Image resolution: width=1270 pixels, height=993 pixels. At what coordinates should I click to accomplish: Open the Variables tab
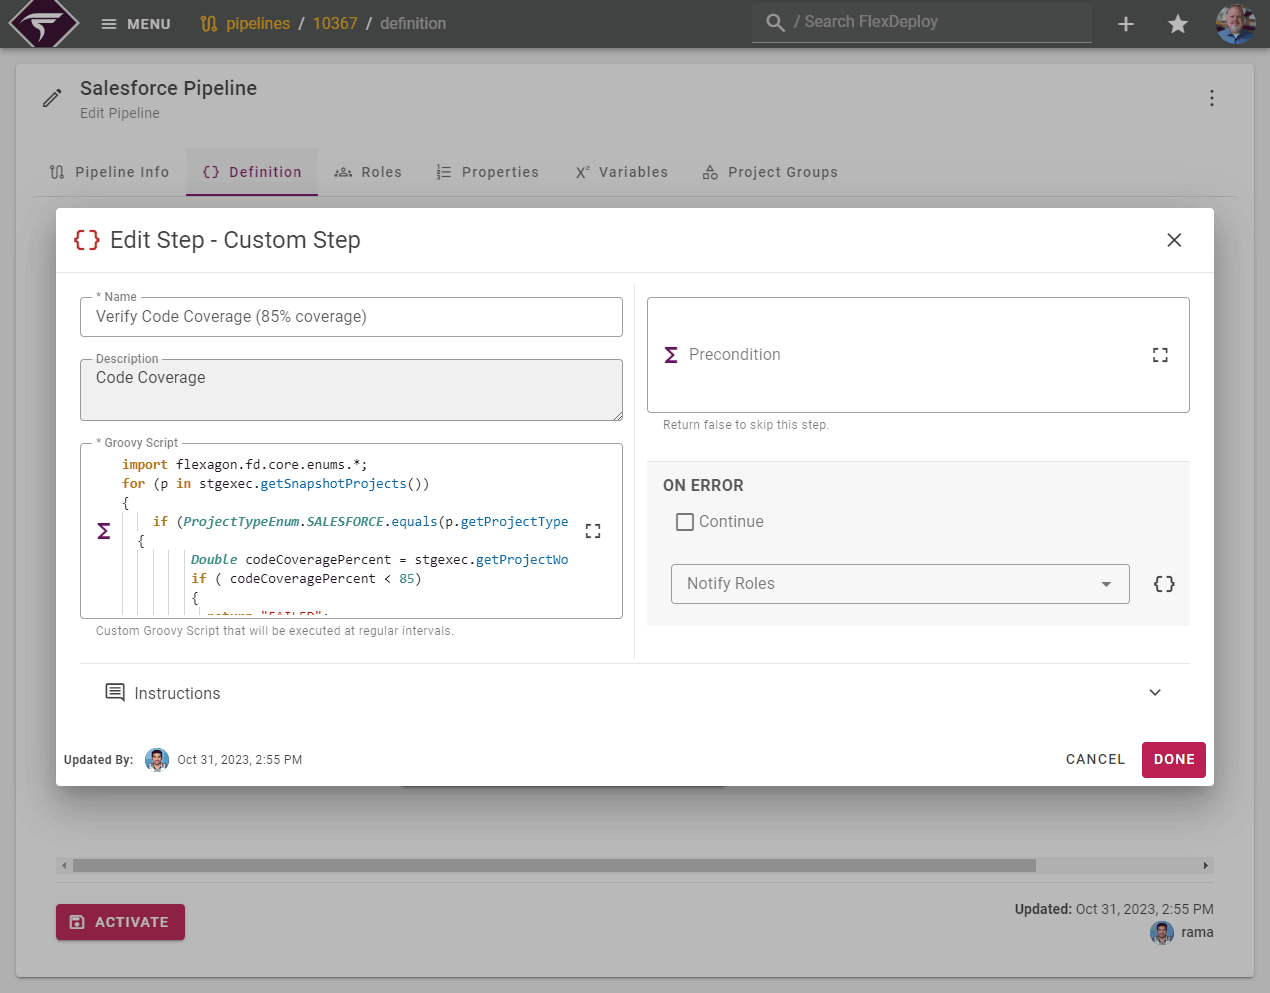(x=621, y=171)
